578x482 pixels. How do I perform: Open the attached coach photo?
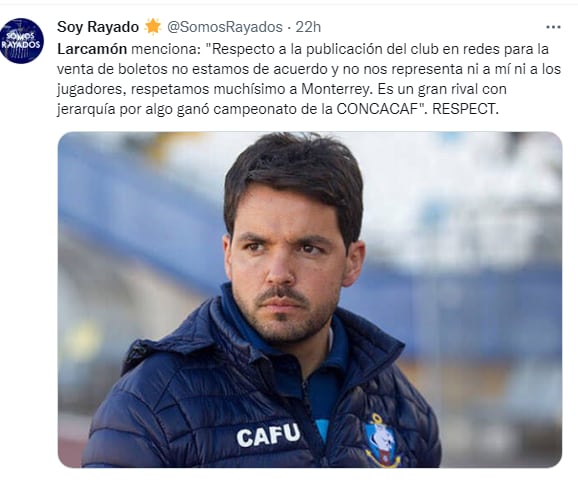click(310, 300)
